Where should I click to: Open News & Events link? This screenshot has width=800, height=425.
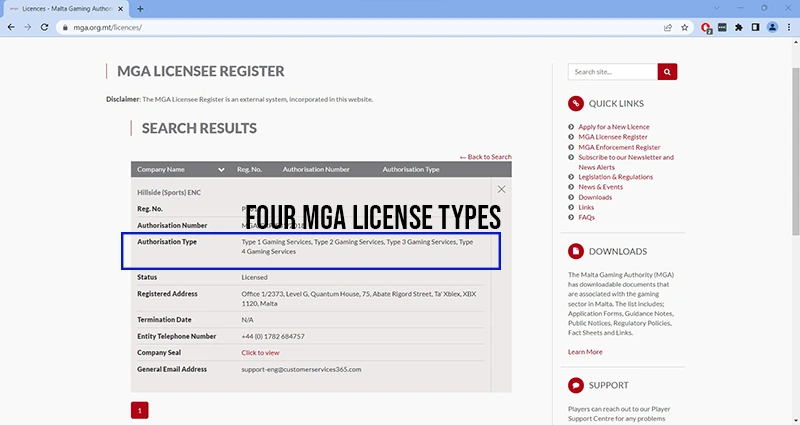pos(601,187)
